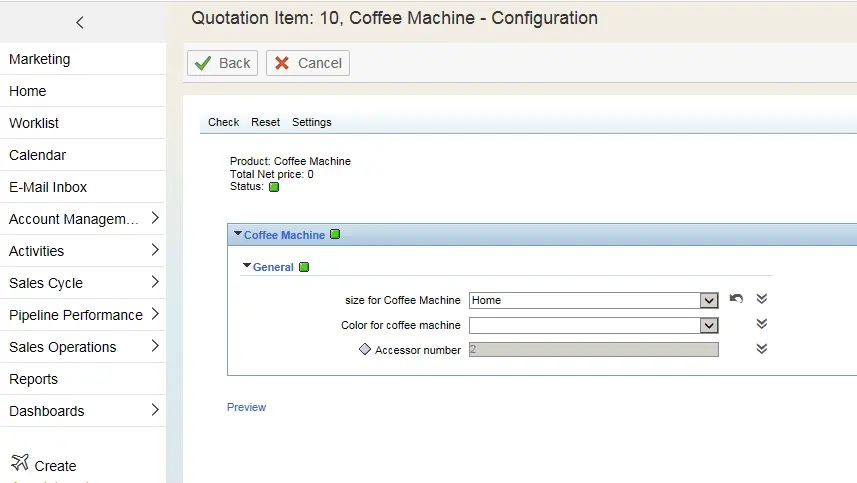Click the undo arrow beside size field

pos(736,299)
